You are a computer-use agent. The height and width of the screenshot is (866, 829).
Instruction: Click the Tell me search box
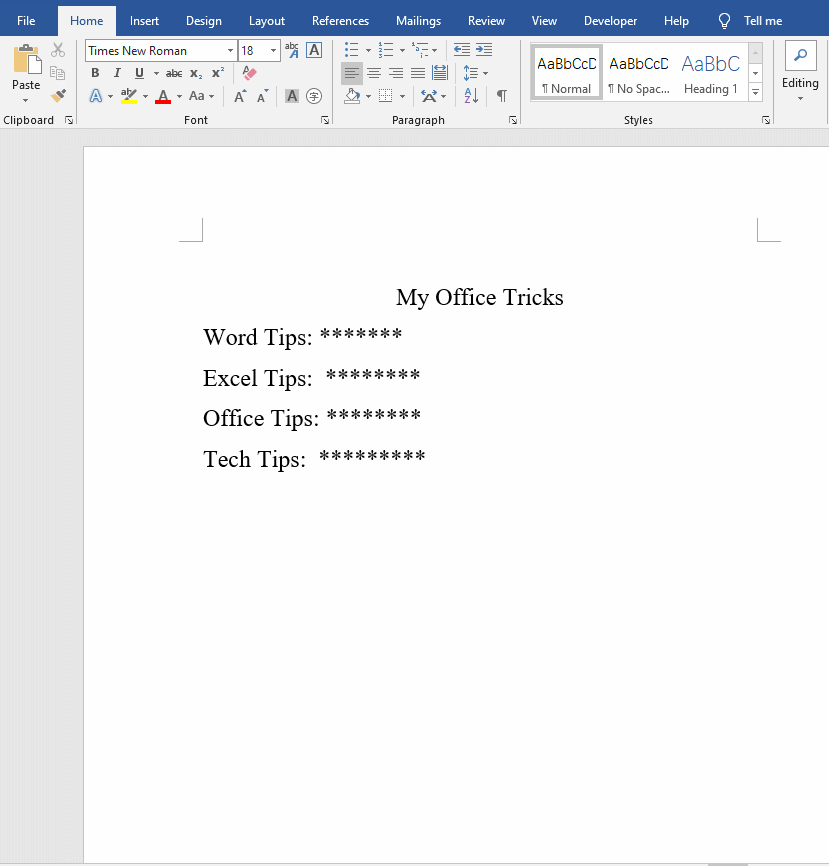[750, 21]
